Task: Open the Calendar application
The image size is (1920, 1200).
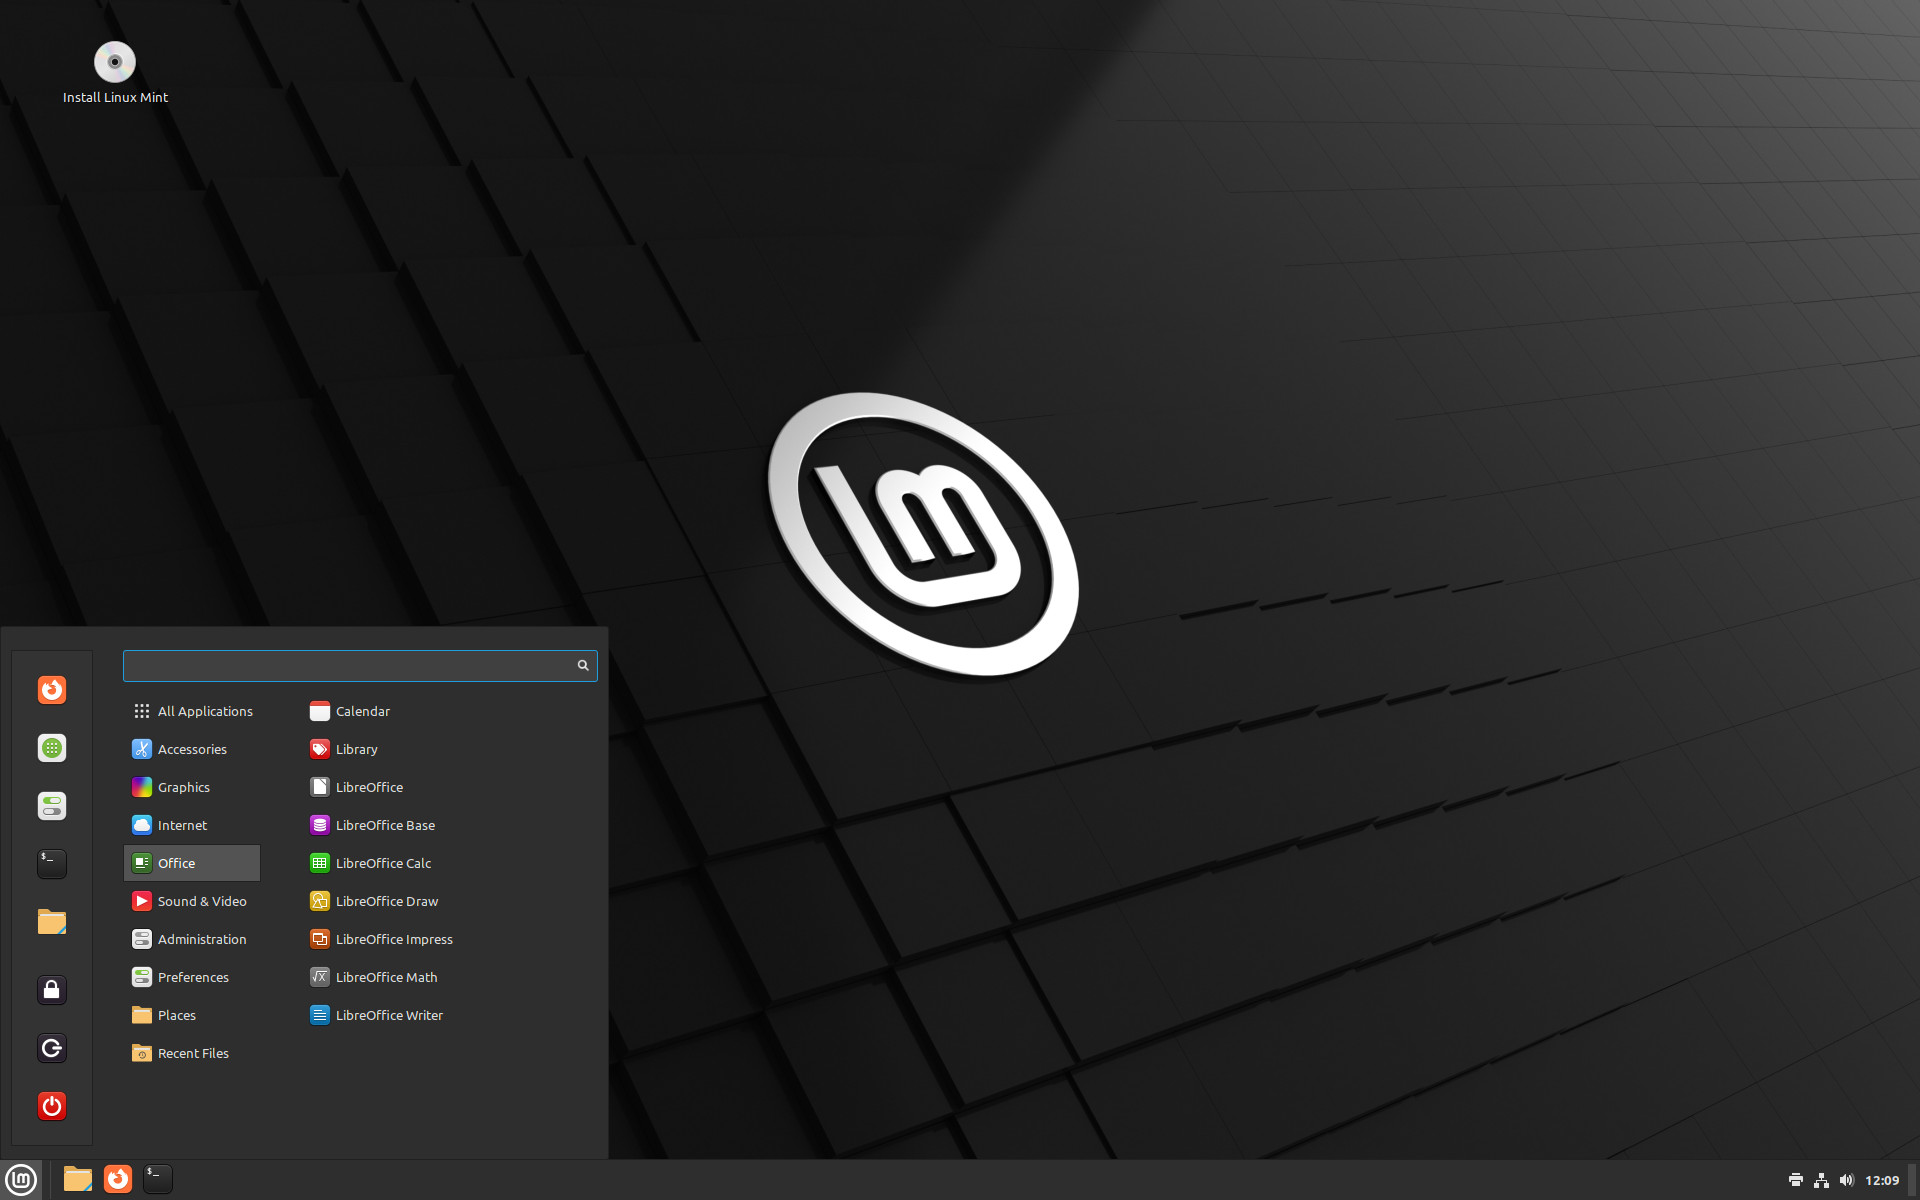Action: (362, 711)
